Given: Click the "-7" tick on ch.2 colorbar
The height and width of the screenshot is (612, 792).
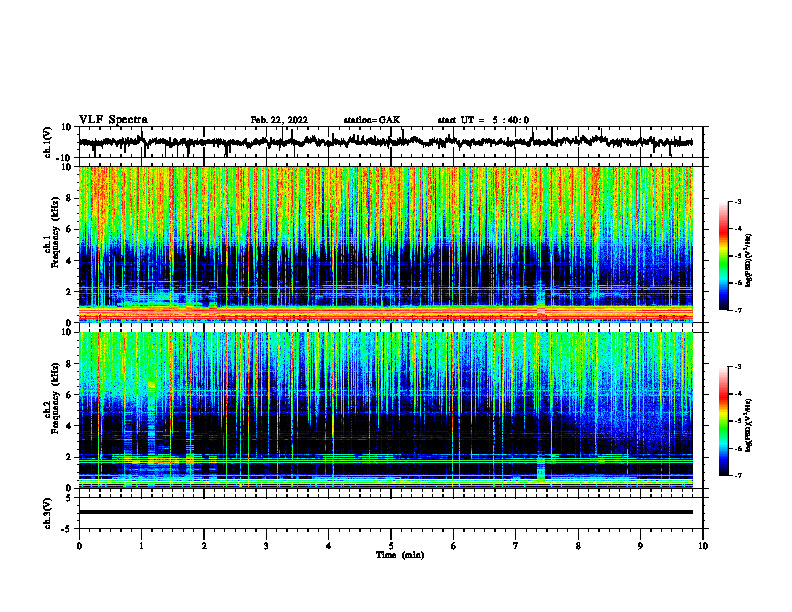Looking at the screenshot, I should (x=738, y=475).
